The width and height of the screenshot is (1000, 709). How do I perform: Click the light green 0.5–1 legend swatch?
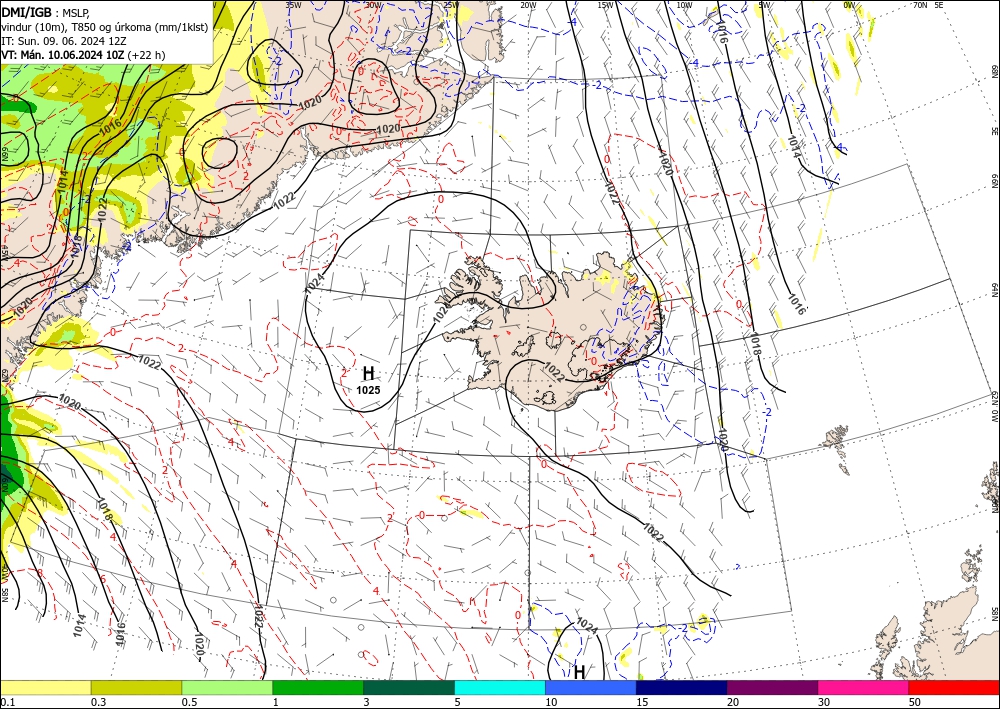click(x=227, y=687)
